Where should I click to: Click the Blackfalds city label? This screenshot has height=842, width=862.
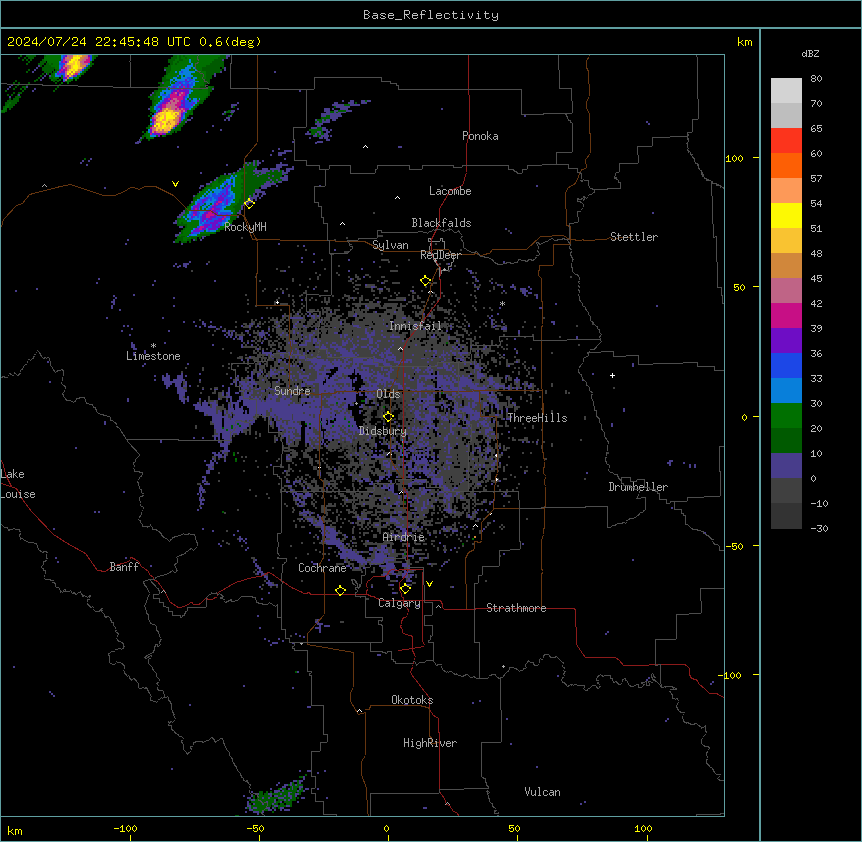coord(441,223)
